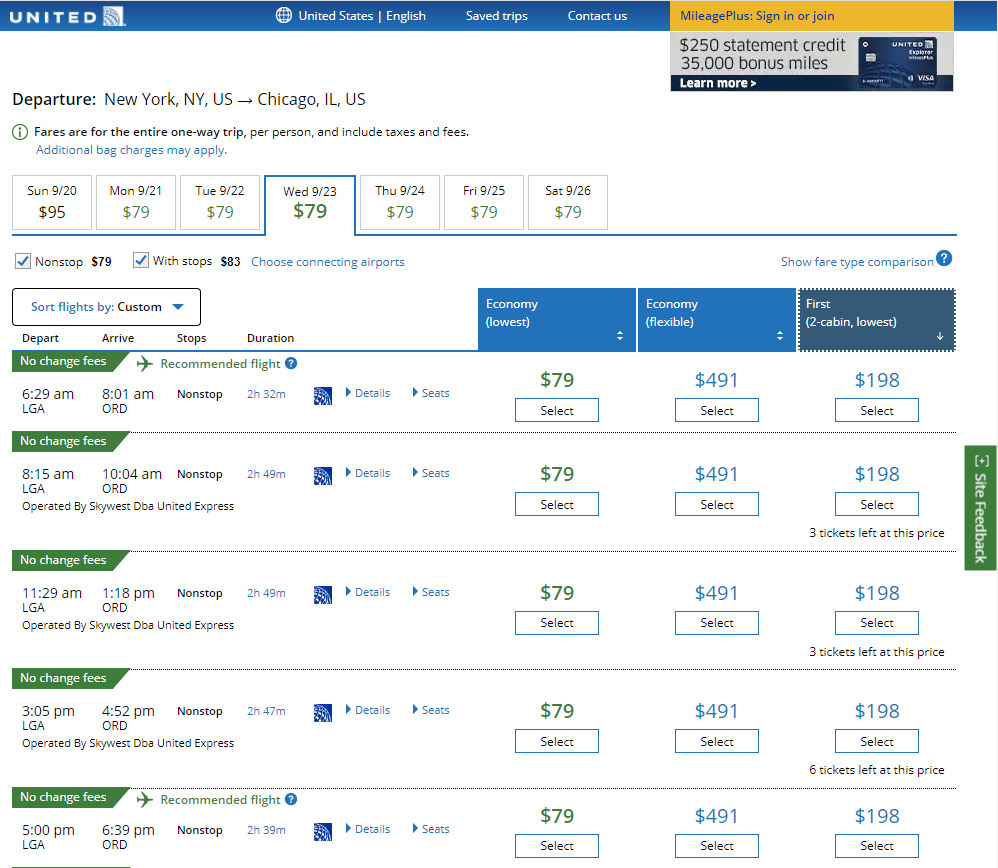Select the $198 First fare on 3:05 pm flight

point(876,741)
